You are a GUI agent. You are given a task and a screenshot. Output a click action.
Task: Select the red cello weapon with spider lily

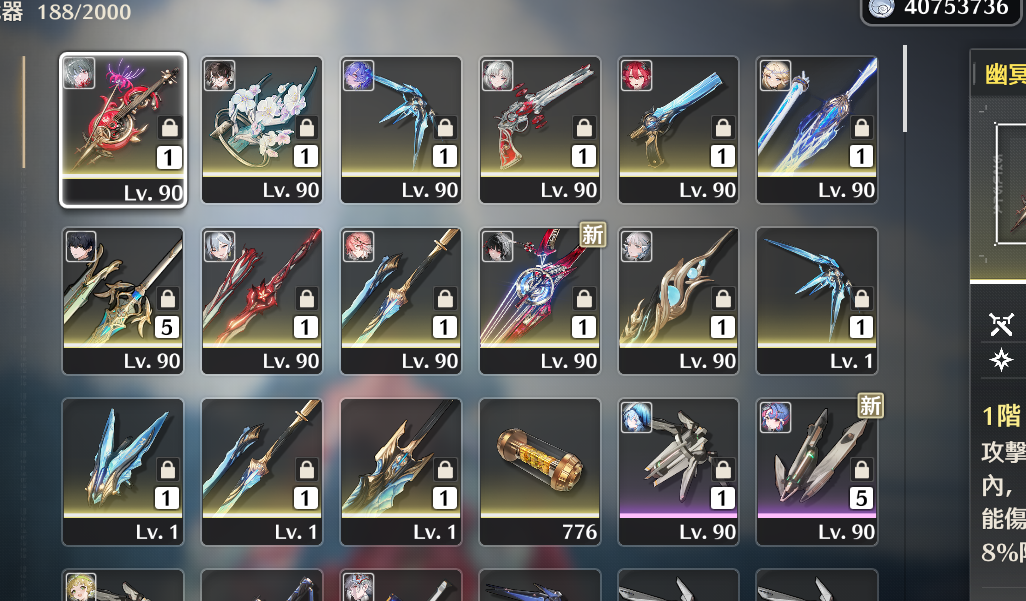pos(123,130)
